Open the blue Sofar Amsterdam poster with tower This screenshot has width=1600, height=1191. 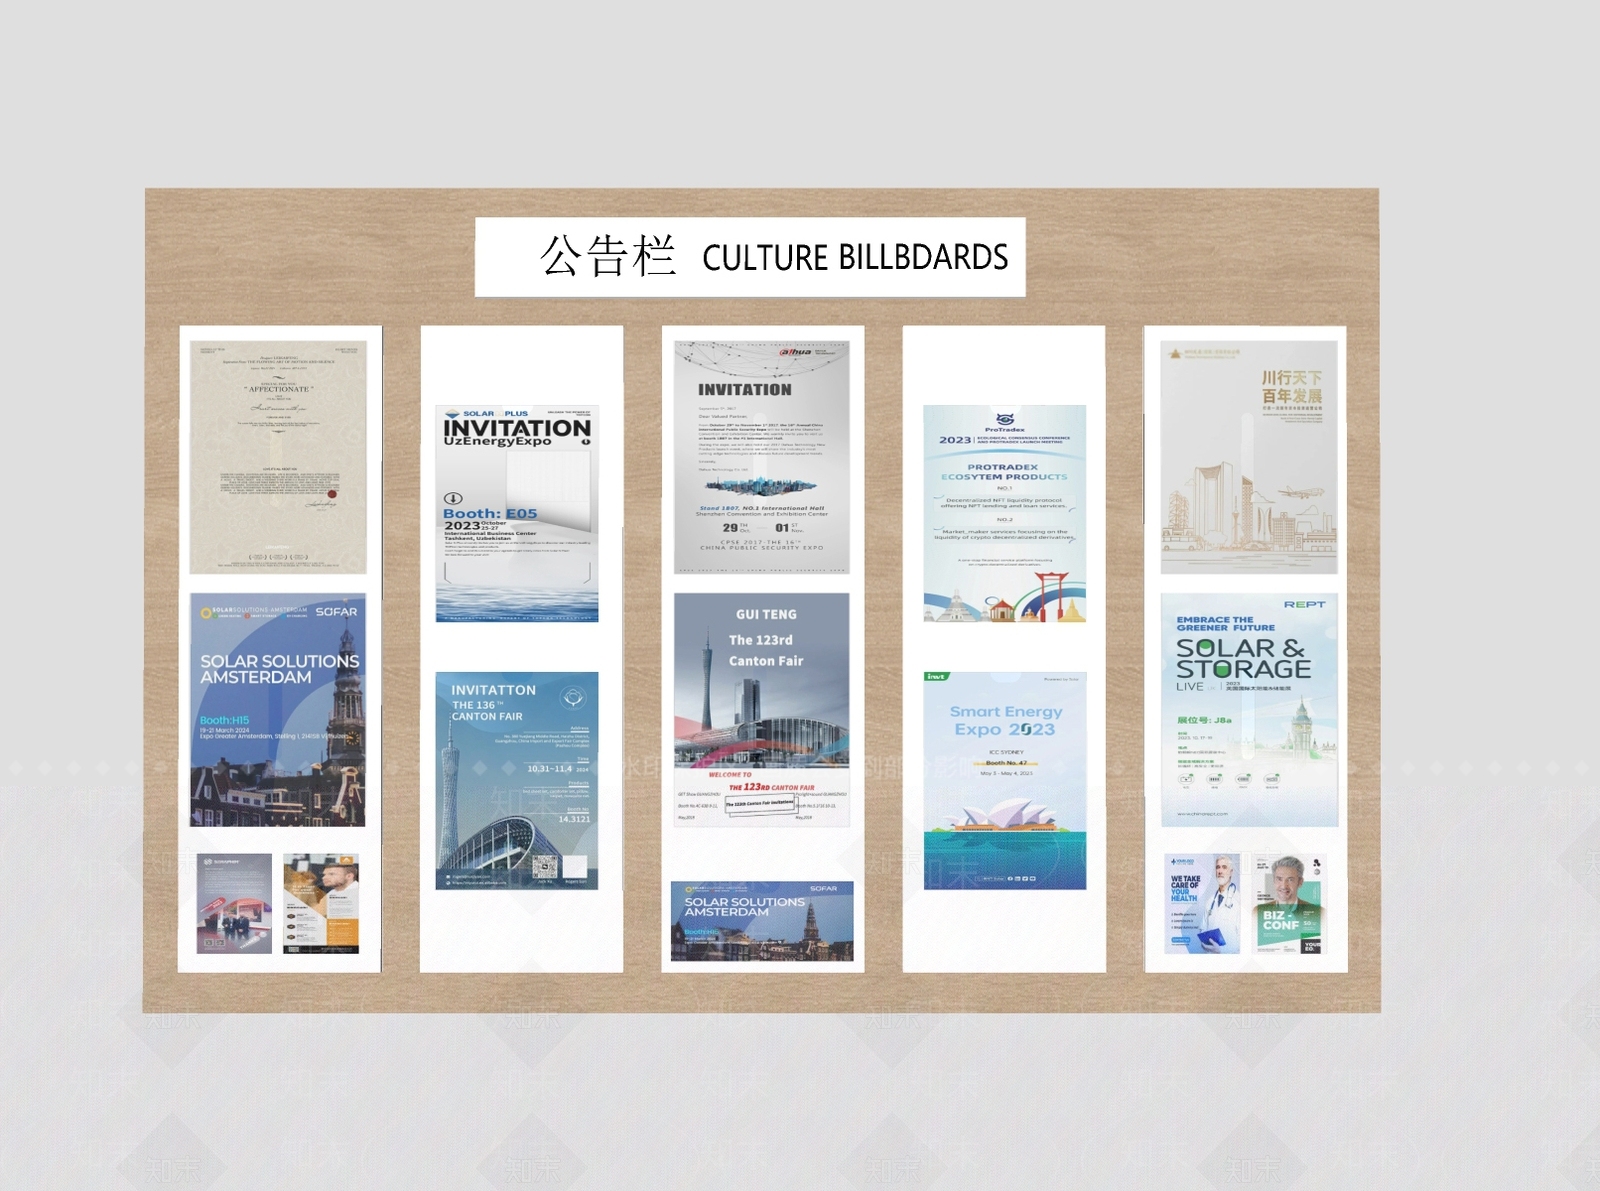click(x=278, y=710)
